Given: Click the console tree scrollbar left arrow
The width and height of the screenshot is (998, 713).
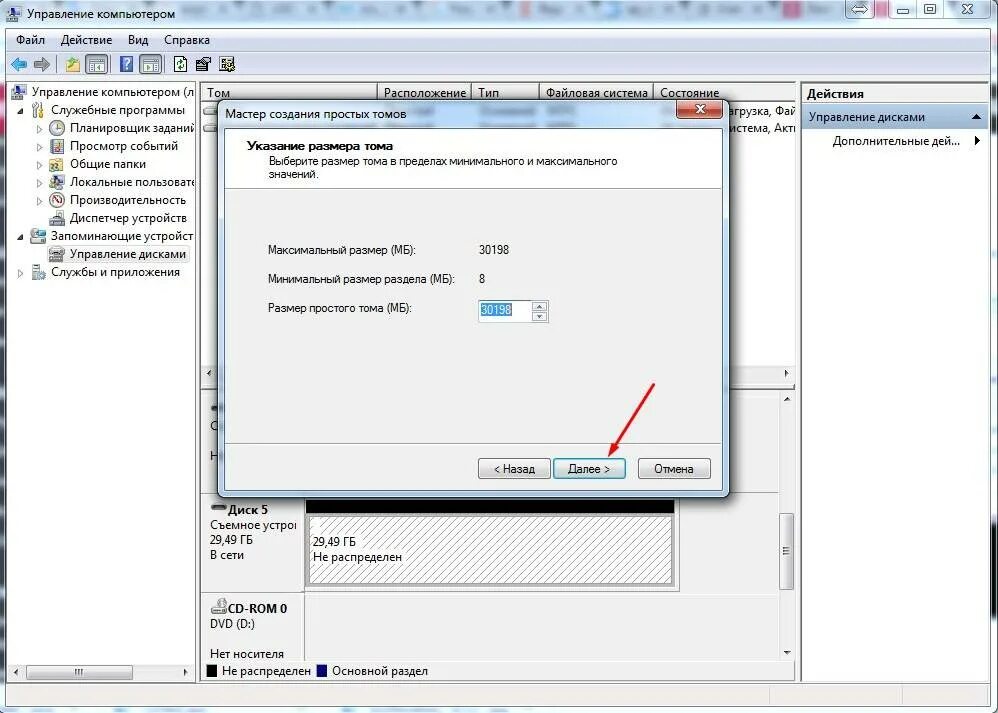Looking at the screenshot, I should 16,672.
